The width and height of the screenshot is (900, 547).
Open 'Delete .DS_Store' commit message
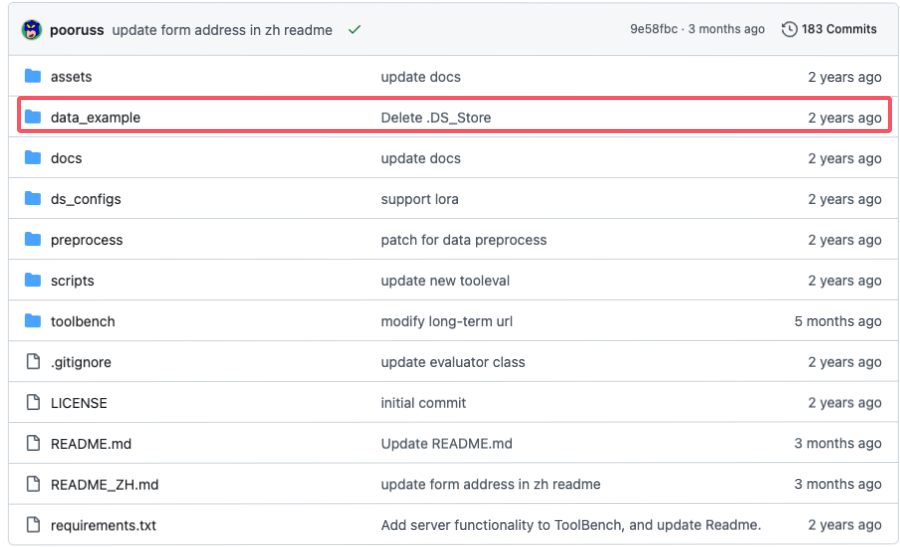(x=436, y=118)
